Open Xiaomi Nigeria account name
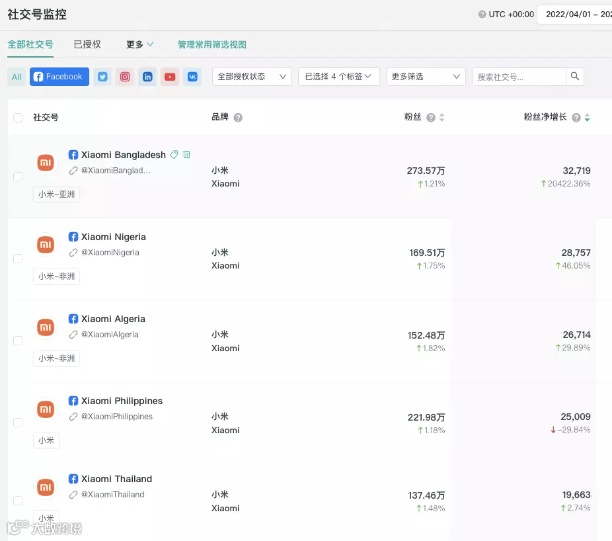Viewport: 612px width, 541px height. coord(114,237)
